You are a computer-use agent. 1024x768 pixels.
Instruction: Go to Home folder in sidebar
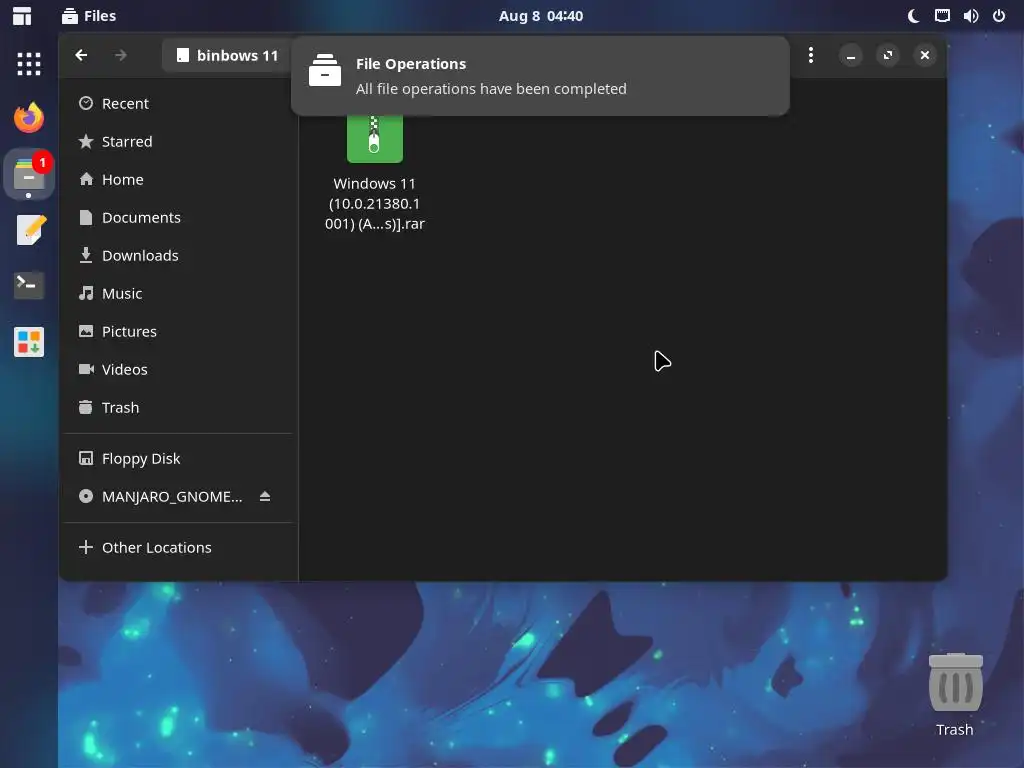coord(178,179)
